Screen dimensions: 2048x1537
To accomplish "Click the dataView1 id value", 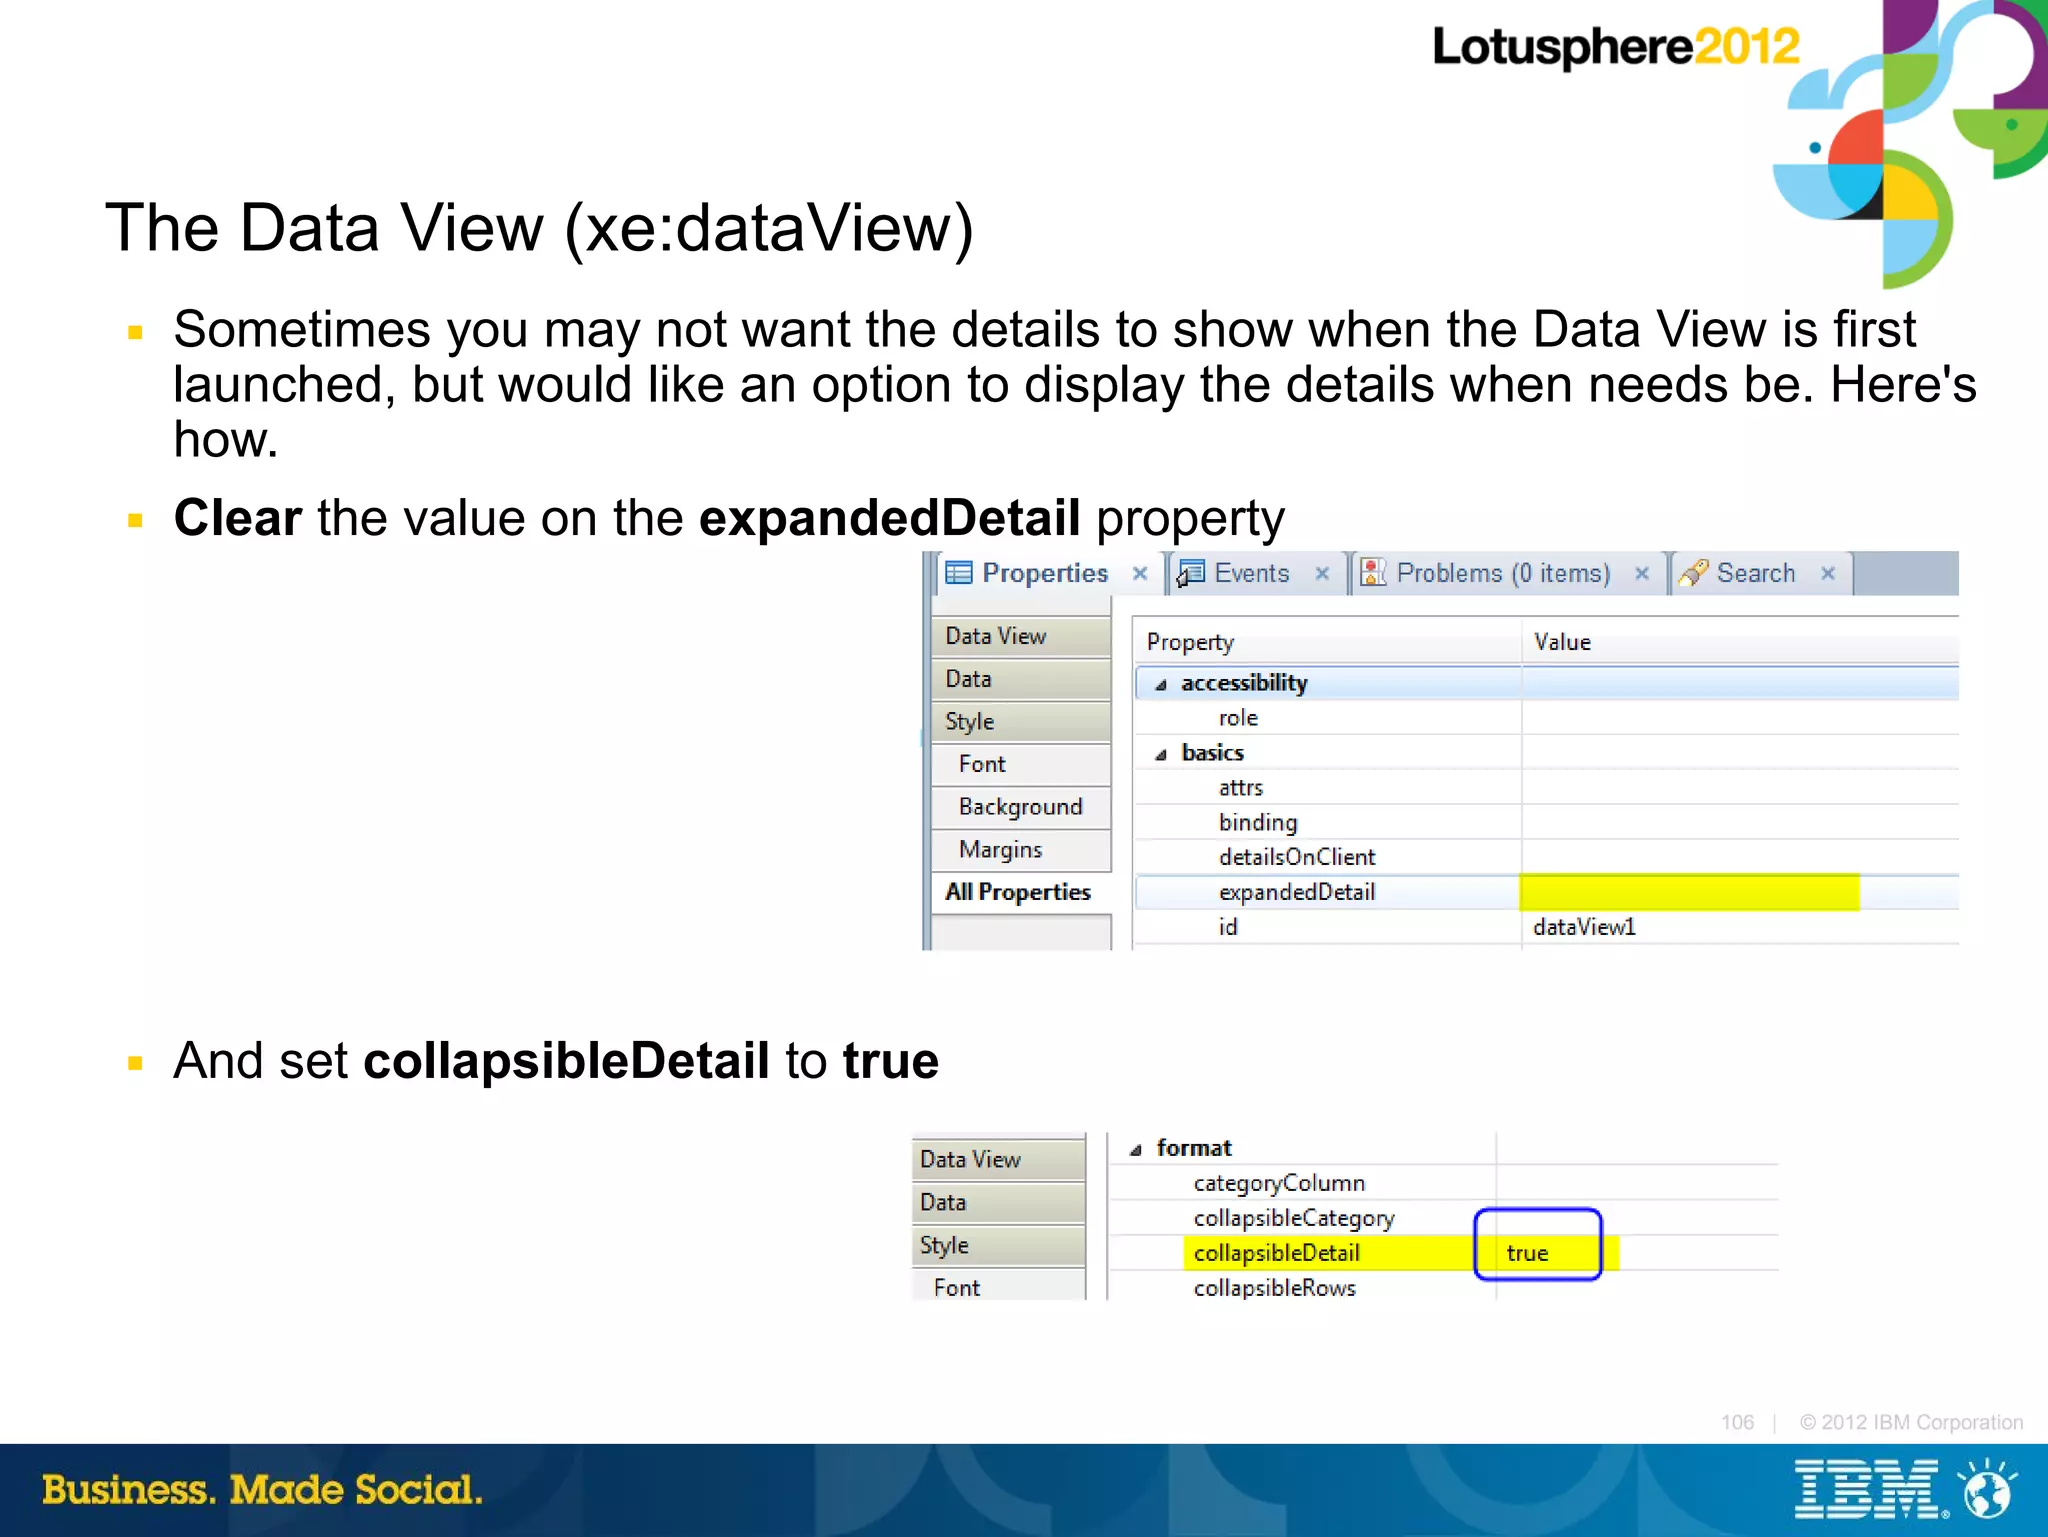I will point(1584,927).
